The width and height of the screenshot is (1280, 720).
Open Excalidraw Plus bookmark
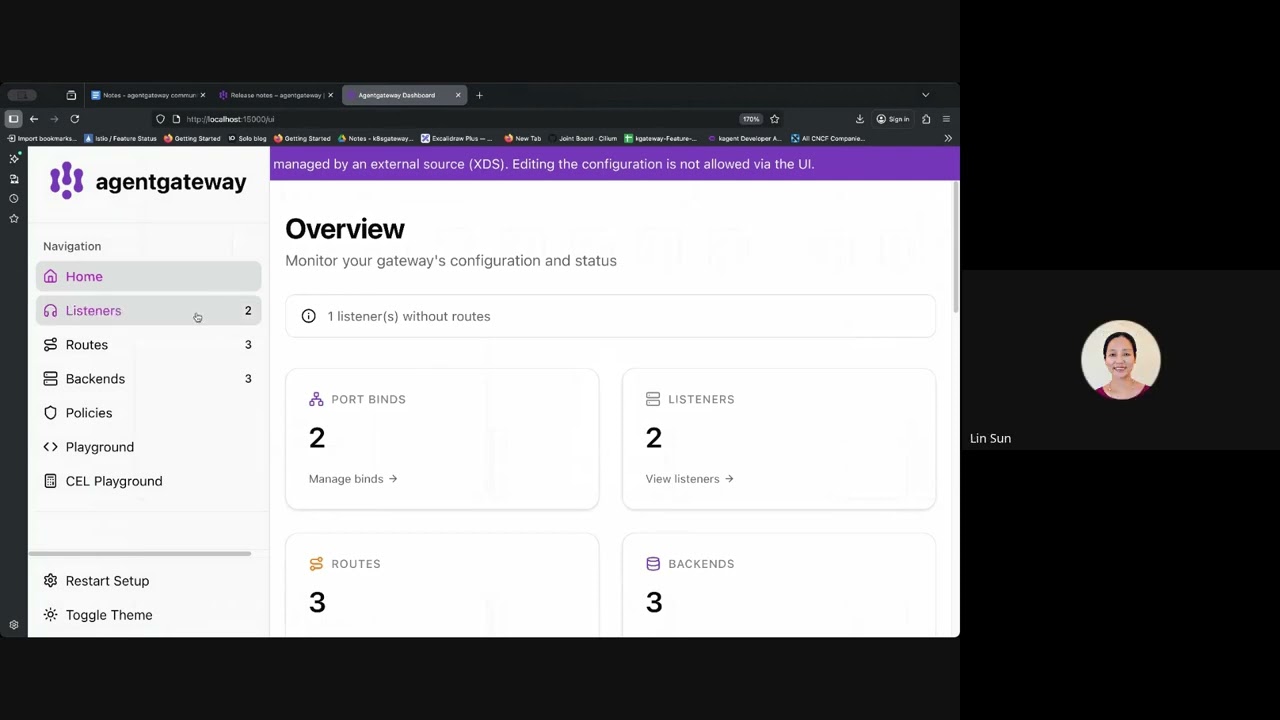[457, 138]
